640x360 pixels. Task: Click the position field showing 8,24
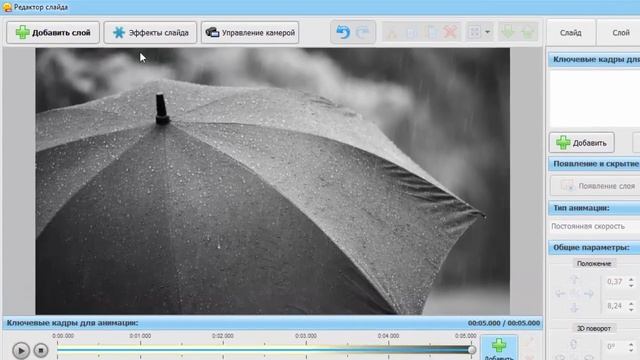pyautogui.click(x=614, y=306)
